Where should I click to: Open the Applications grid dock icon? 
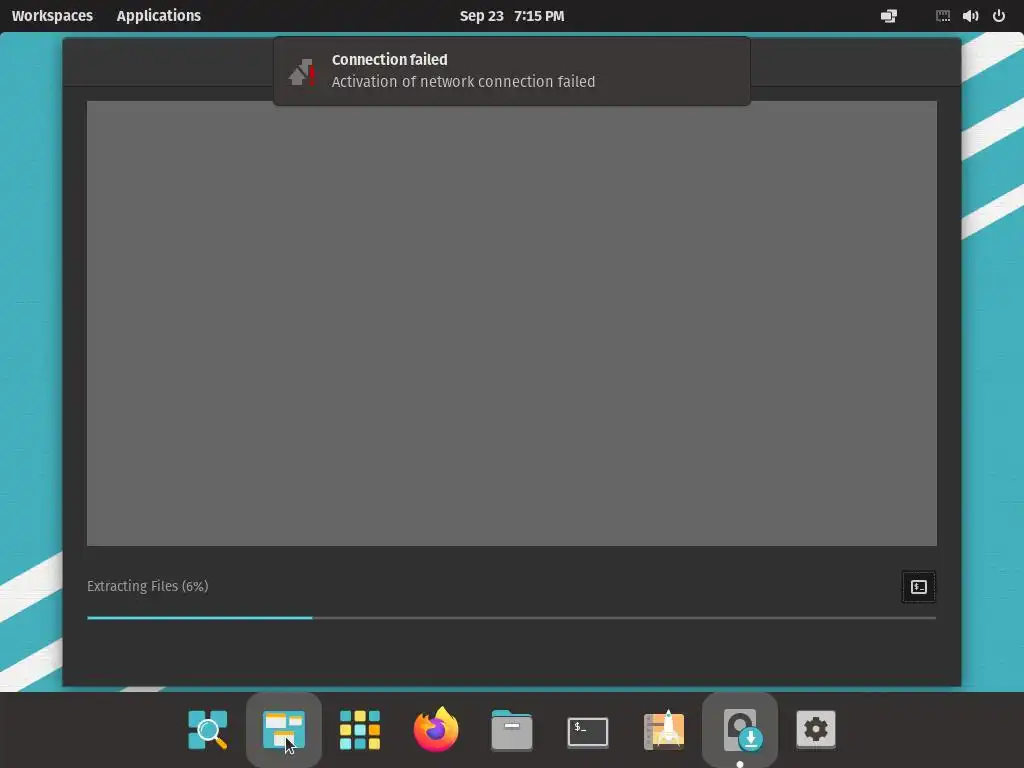point(360,729)
